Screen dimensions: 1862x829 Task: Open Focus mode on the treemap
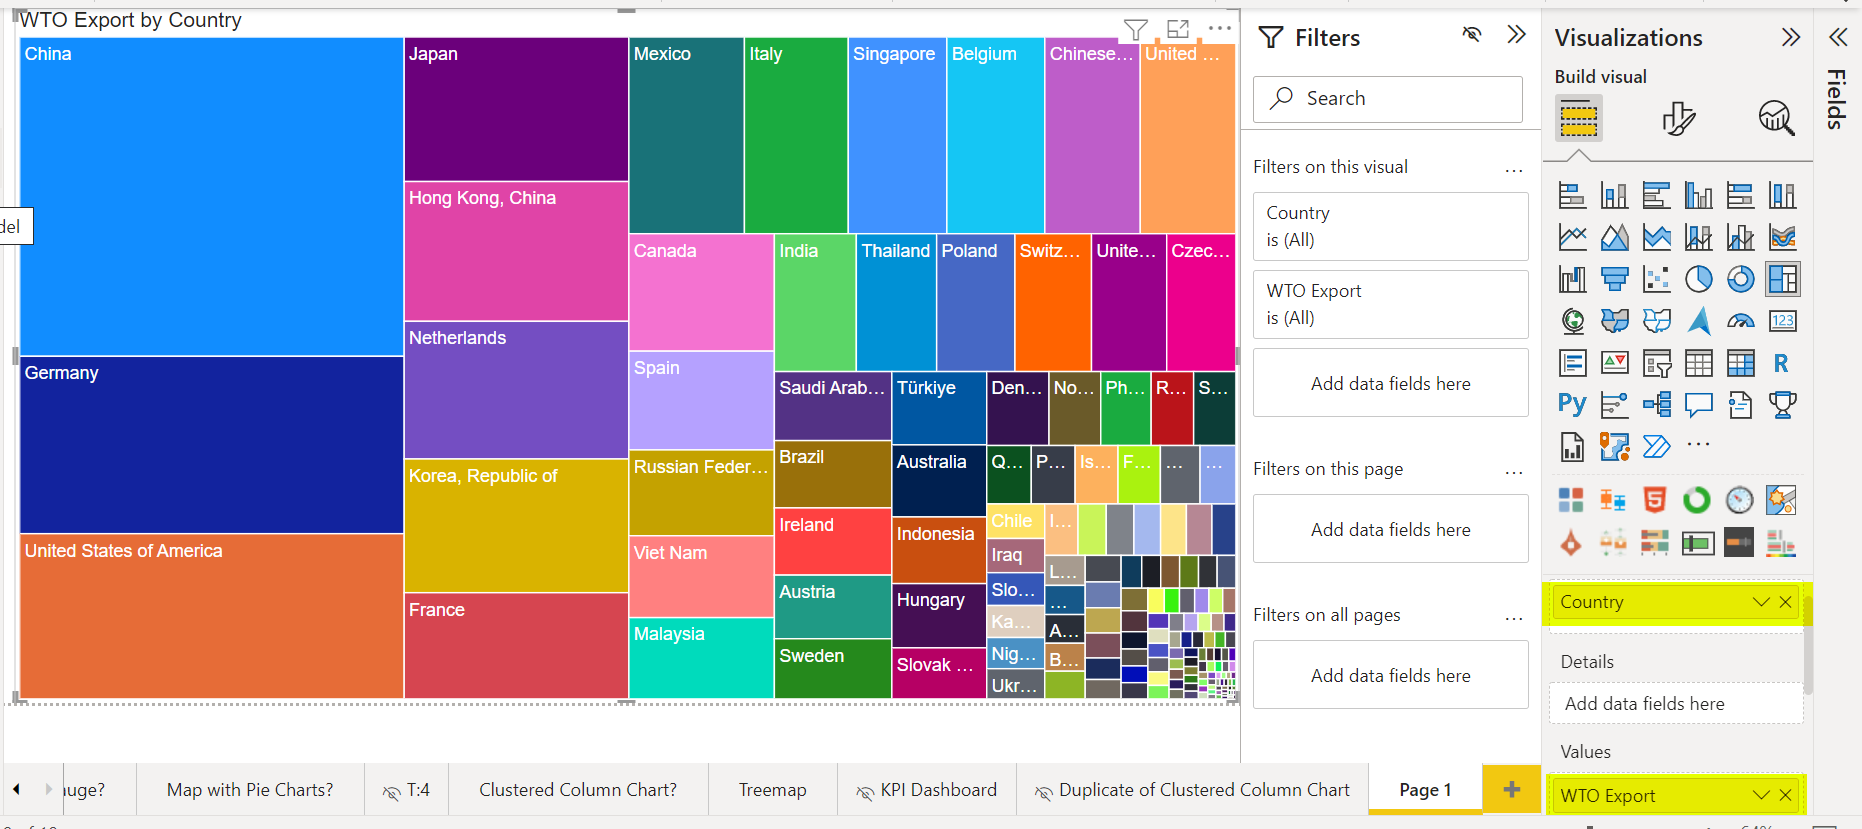1178,30
